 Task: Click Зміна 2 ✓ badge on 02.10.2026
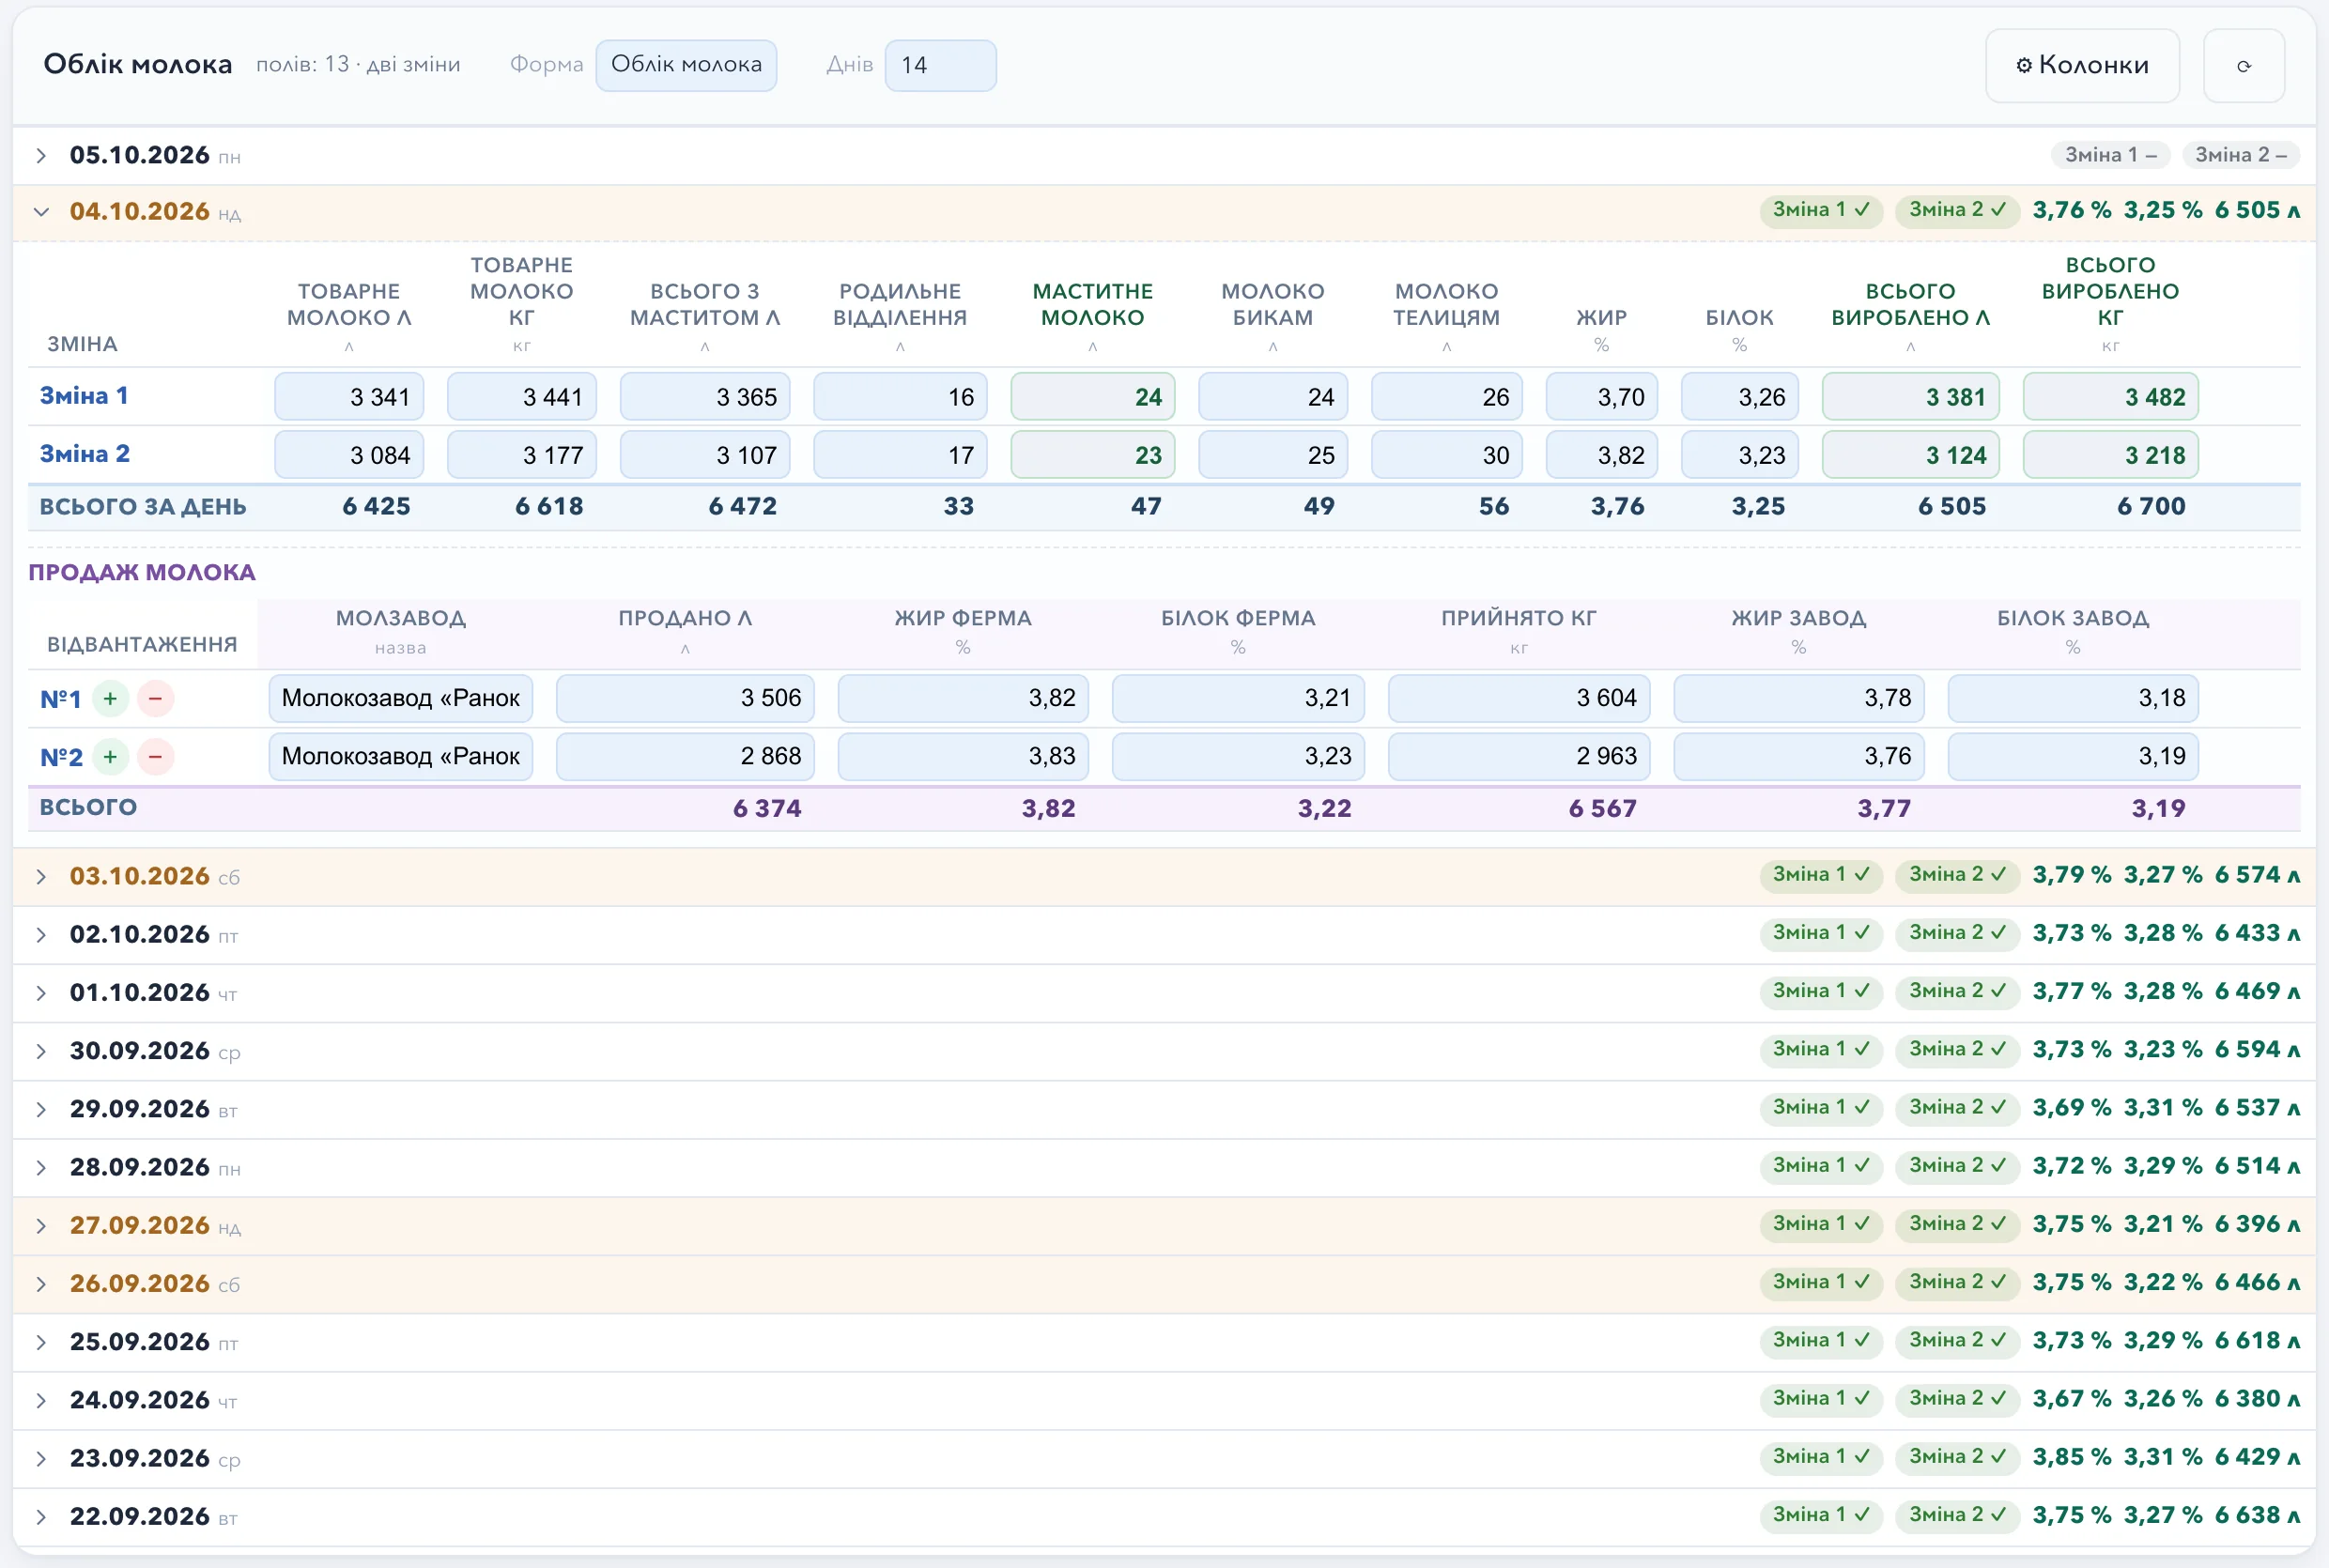[x=1957, y=933]
